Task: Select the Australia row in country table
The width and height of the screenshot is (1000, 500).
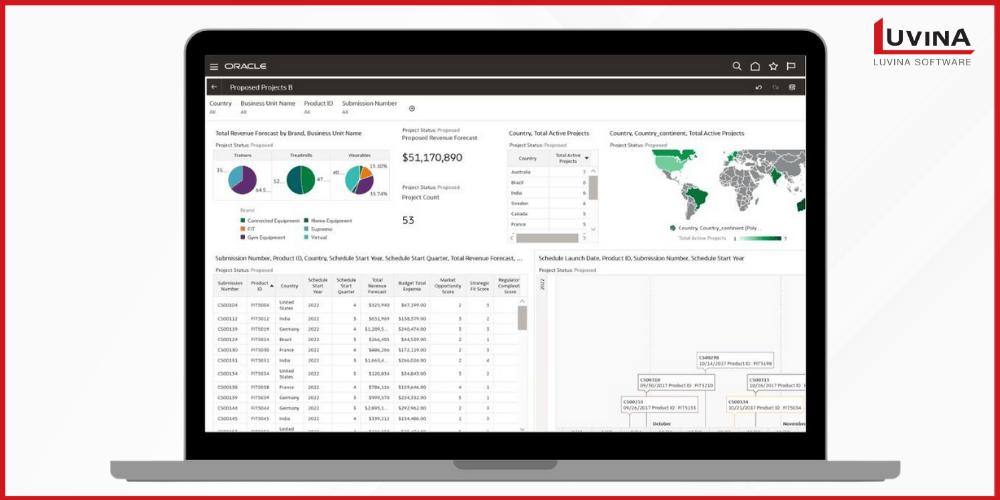Action: point(549,172)
